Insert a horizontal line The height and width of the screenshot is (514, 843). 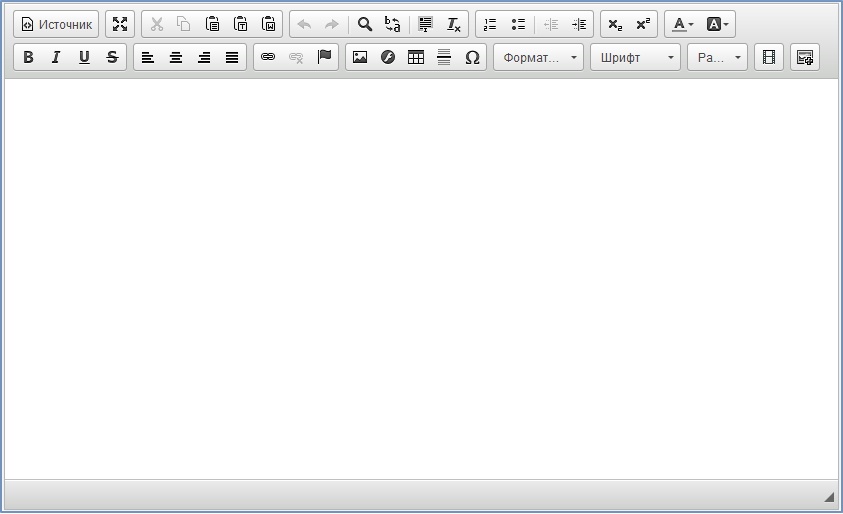pos(444,57)
